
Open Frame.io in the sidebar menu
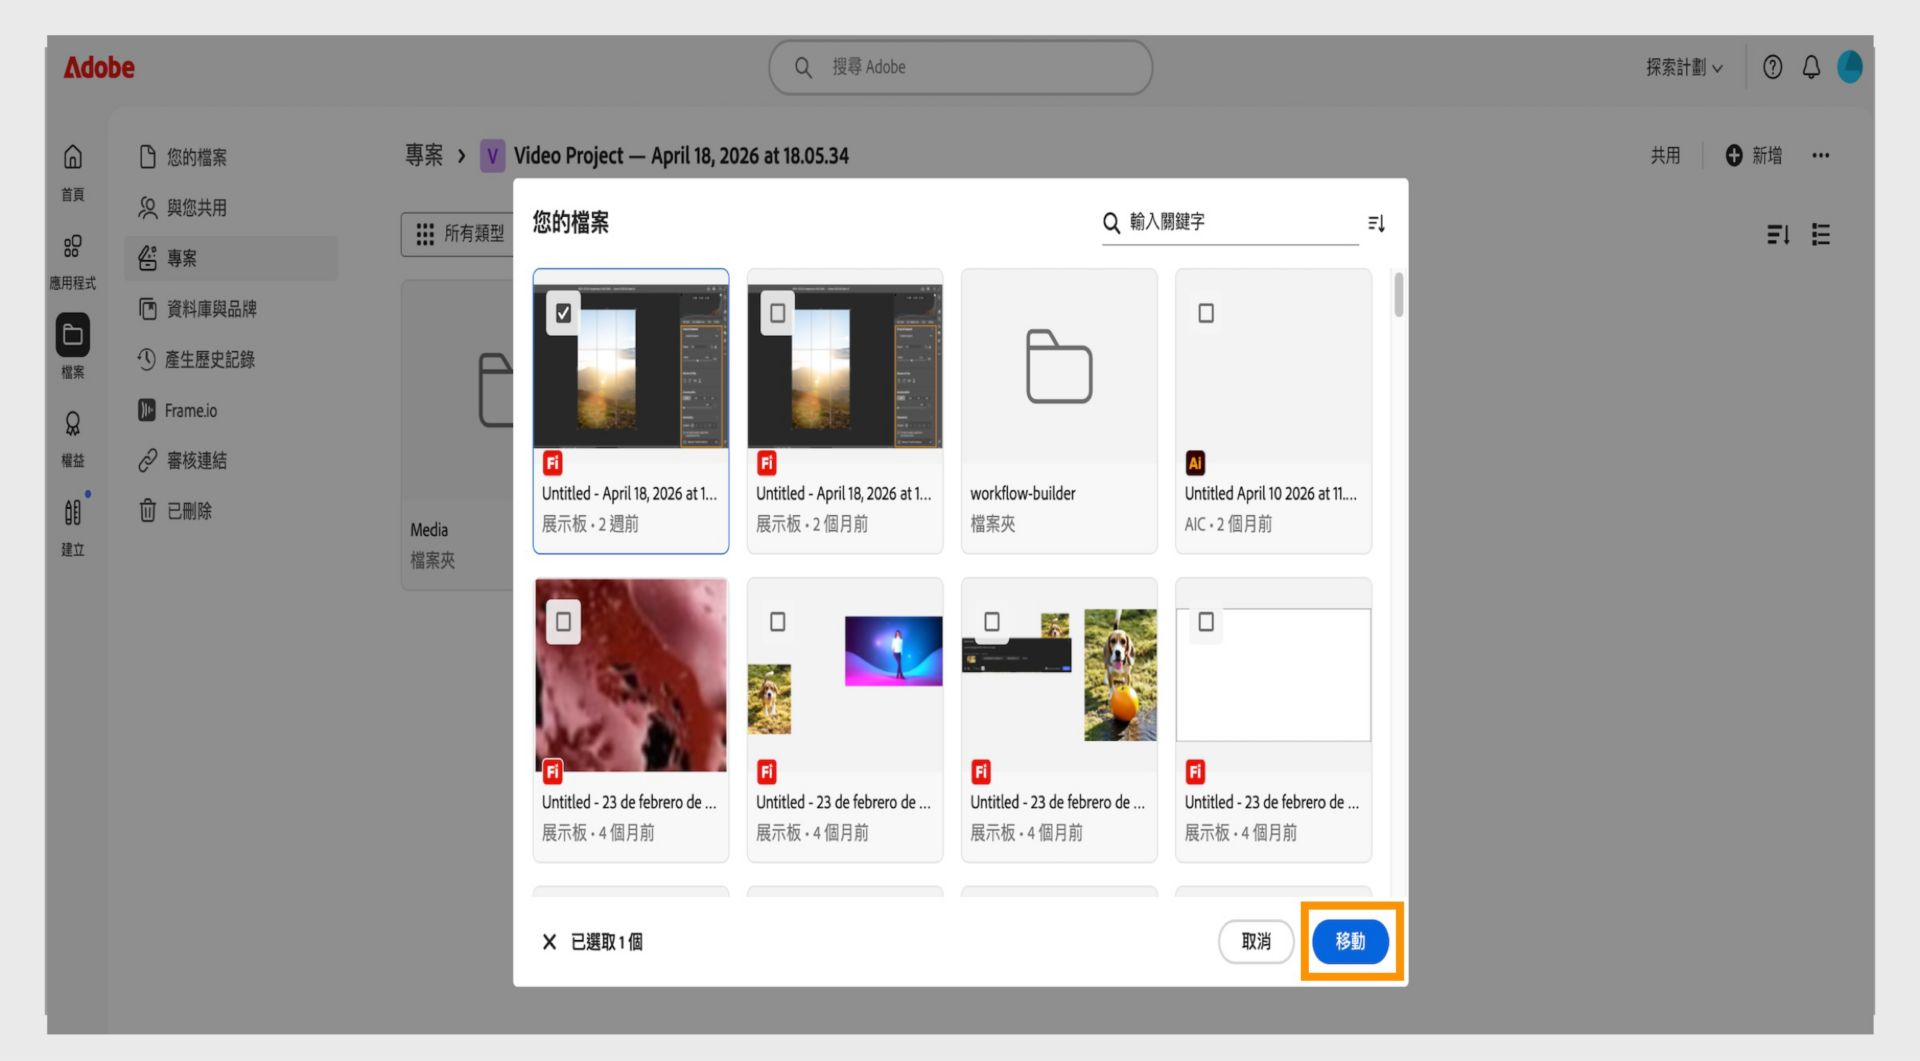177,410
